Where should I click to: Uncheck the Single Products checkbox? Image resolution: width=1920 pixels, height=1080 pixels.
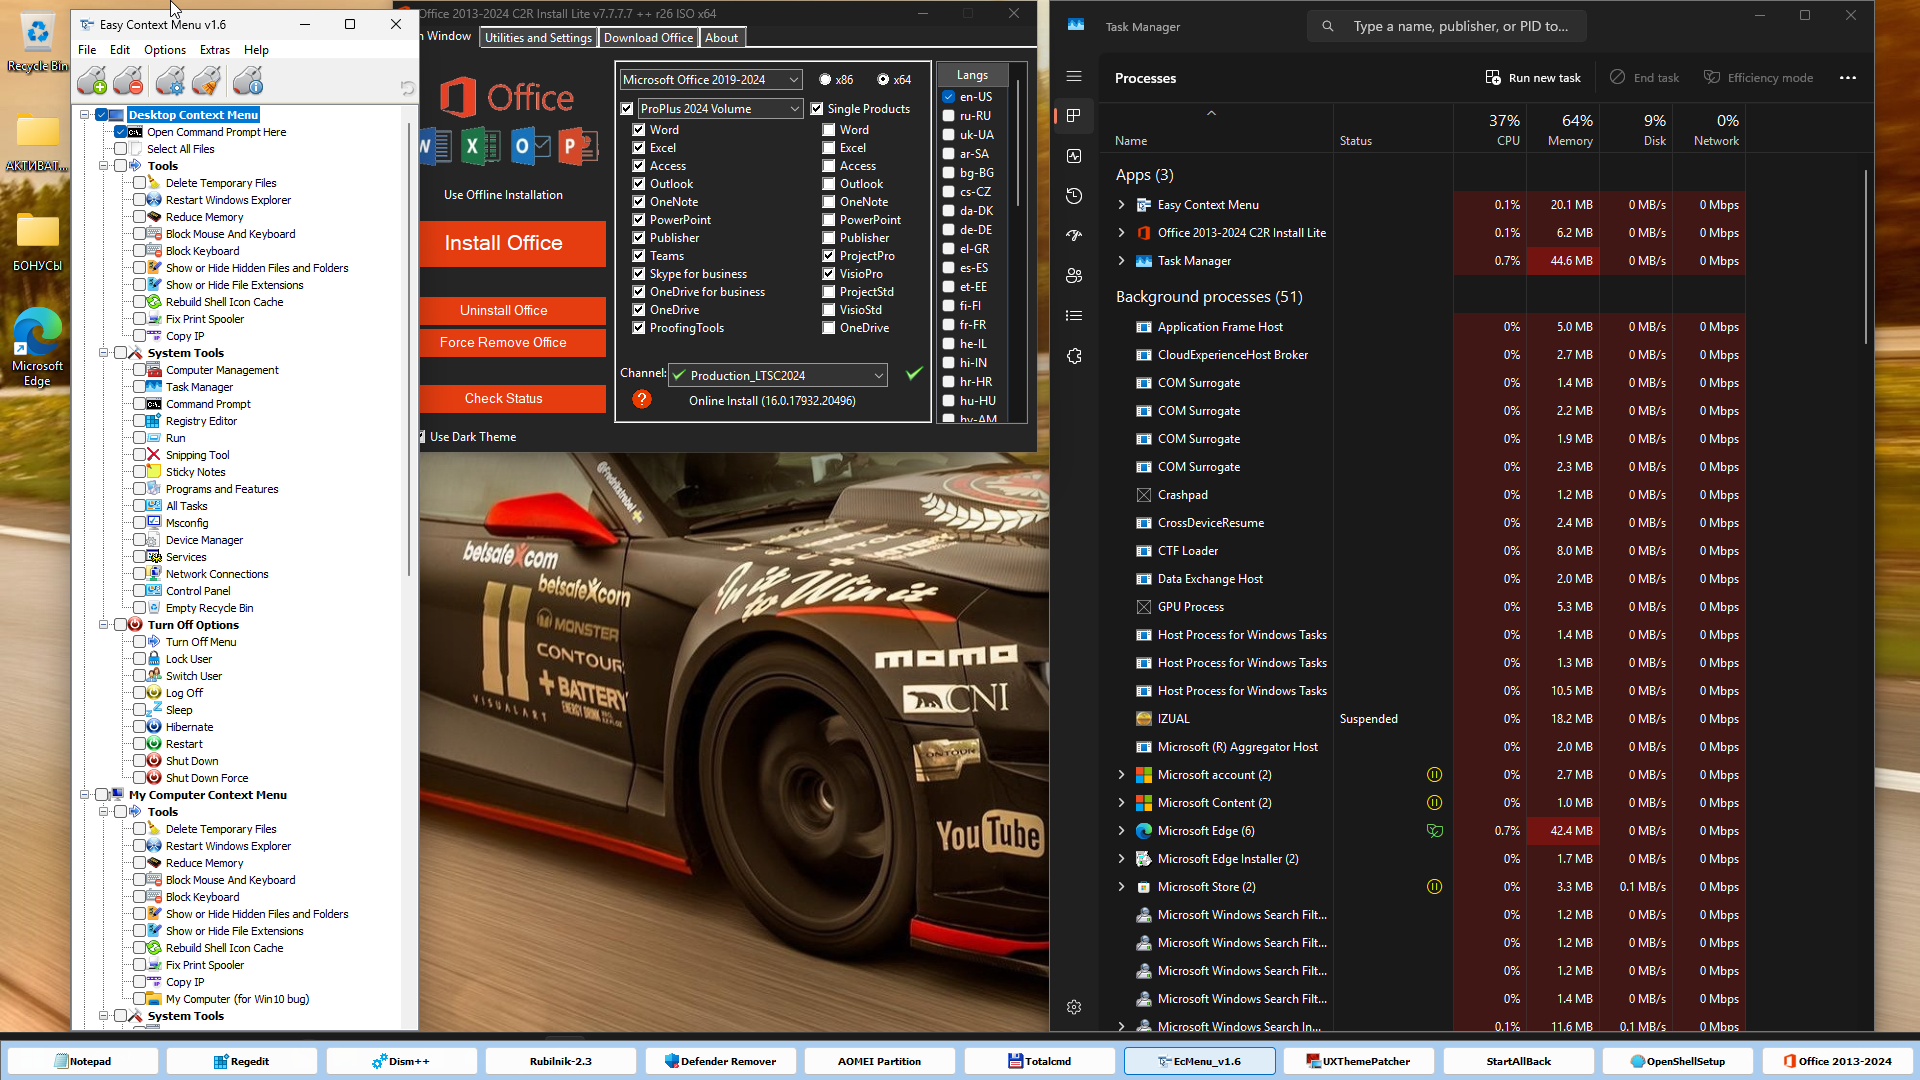(816, 109)
